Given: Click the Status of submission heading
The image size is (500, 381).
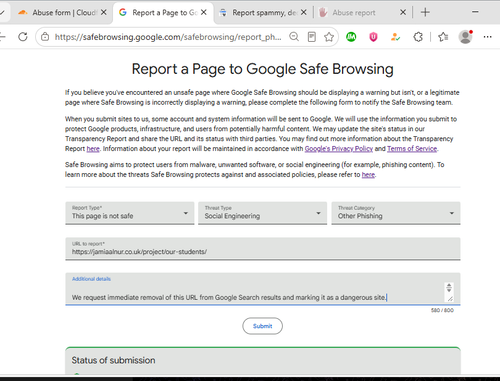Looking at the screenshot, I should click(x=113, y=360).
